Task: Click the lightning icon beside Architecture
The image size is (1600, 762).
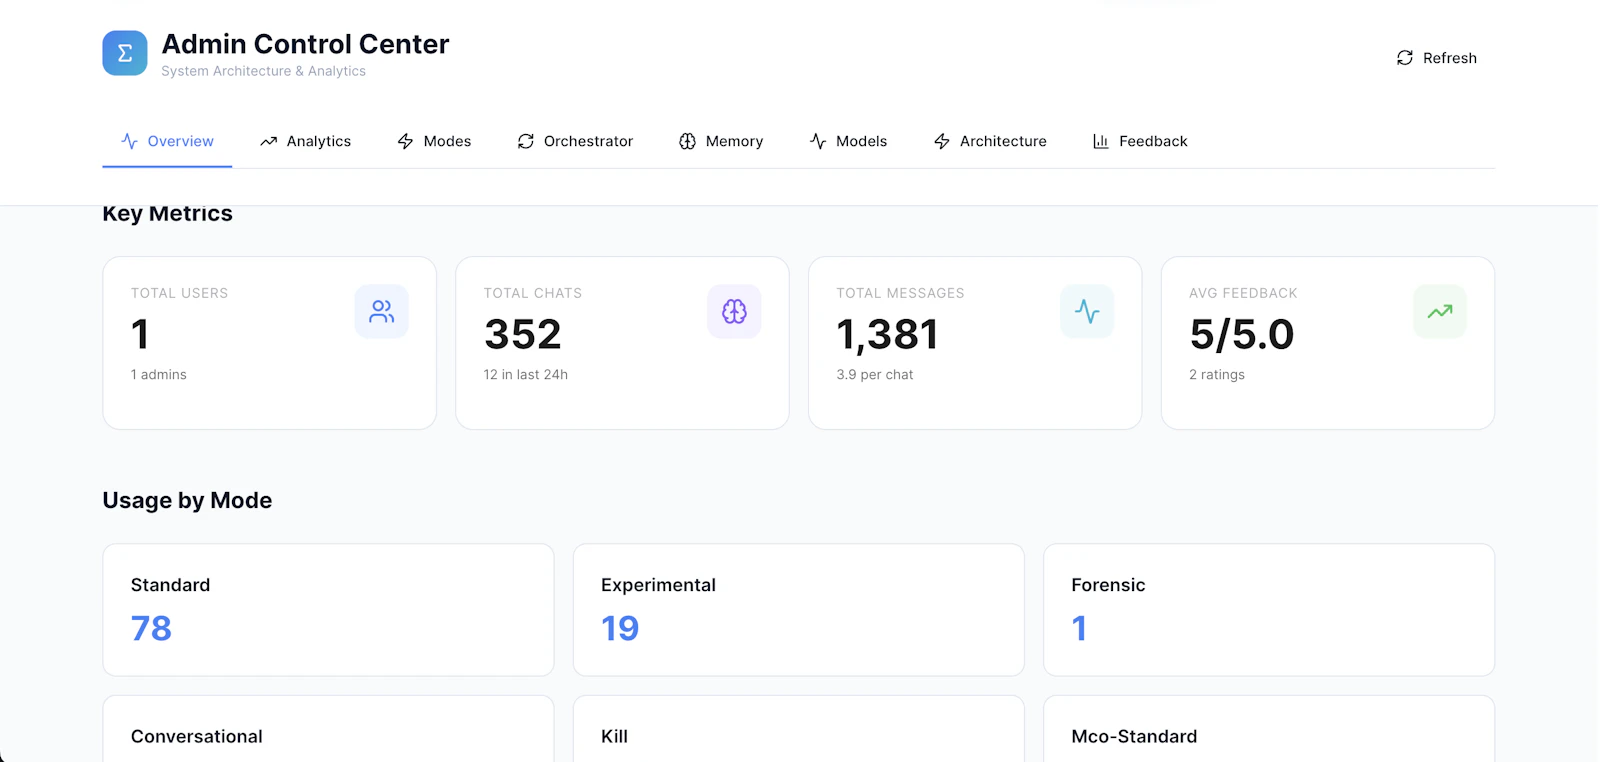Action: (x=942, y=141)
